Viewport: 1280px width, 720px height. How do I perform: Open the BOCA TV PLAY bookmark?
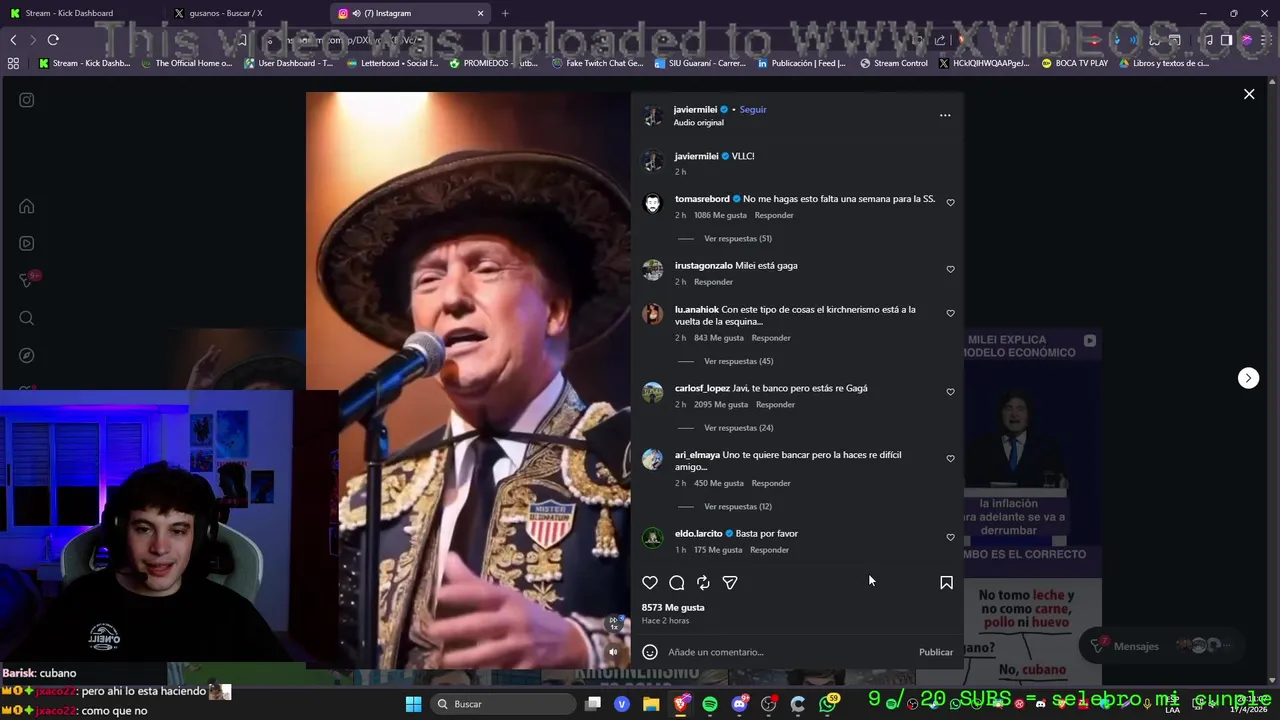pos(1074,63)
